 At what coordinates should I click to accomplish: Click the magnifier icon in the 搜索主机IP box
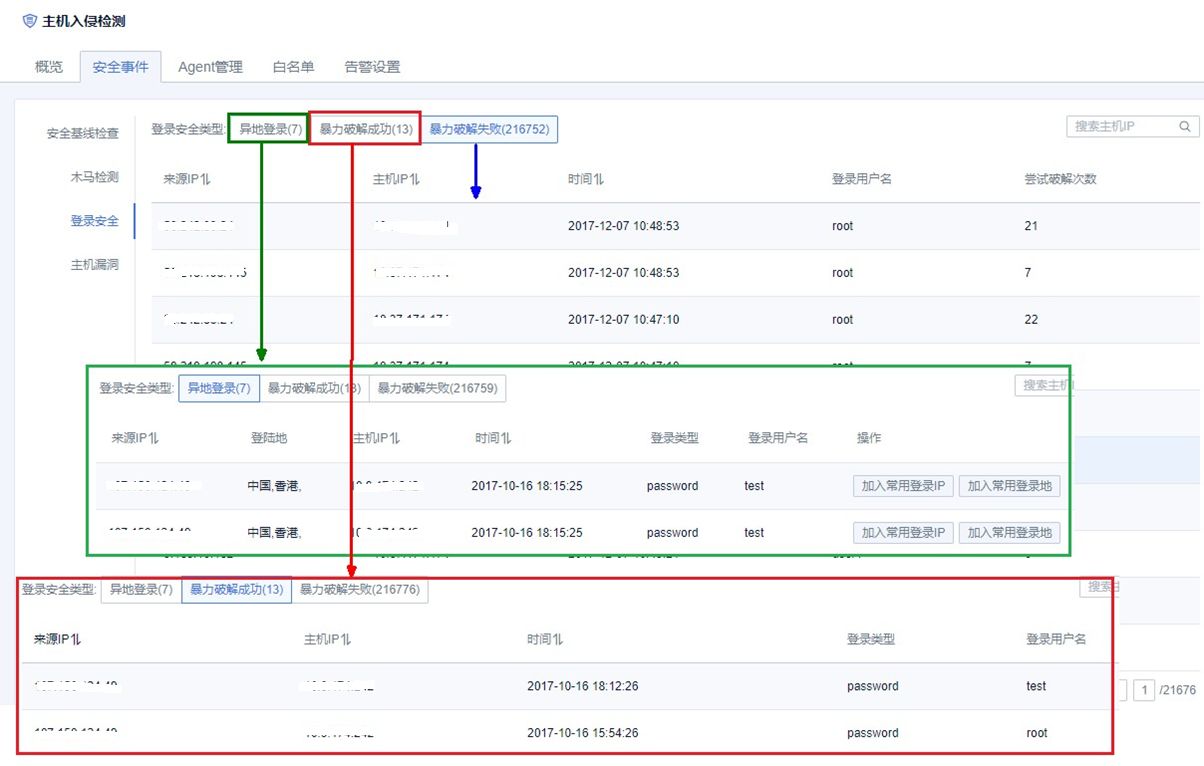coord(1184,126)
